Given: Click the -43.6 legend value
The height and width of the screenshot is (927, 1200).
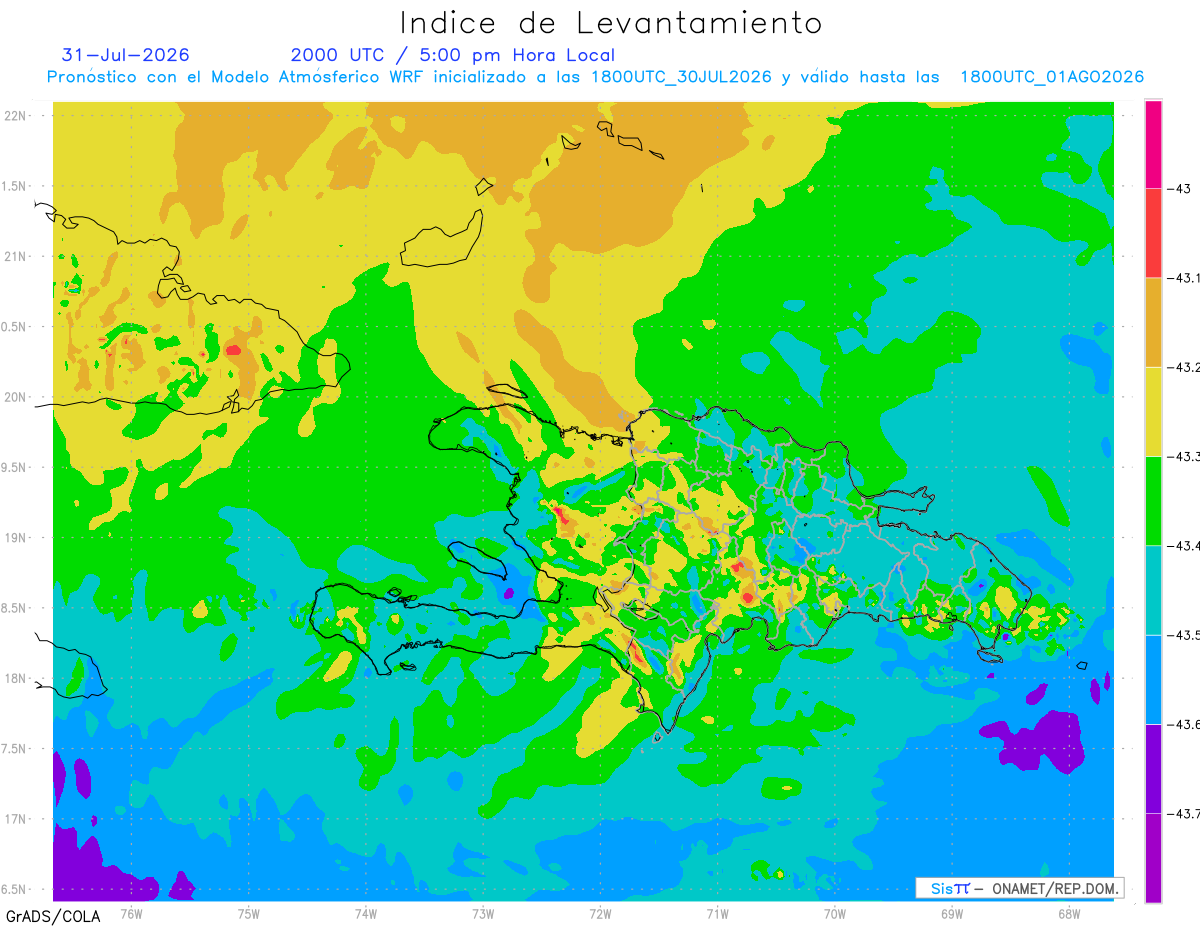Looking at the screenshot, I should (1184, 724).
